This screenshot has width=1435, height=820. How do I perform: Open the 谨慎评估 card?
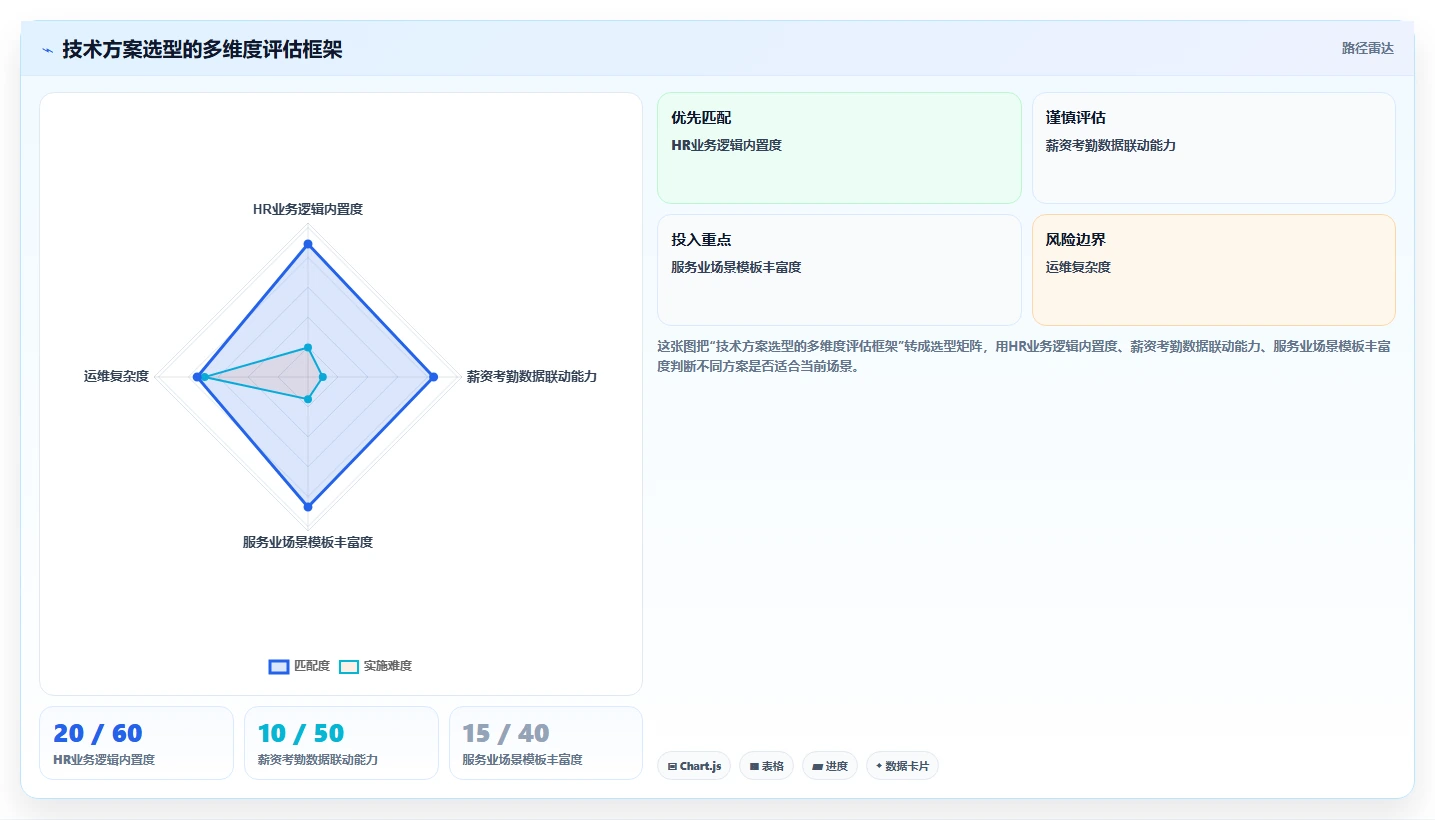pos(1213,148)
